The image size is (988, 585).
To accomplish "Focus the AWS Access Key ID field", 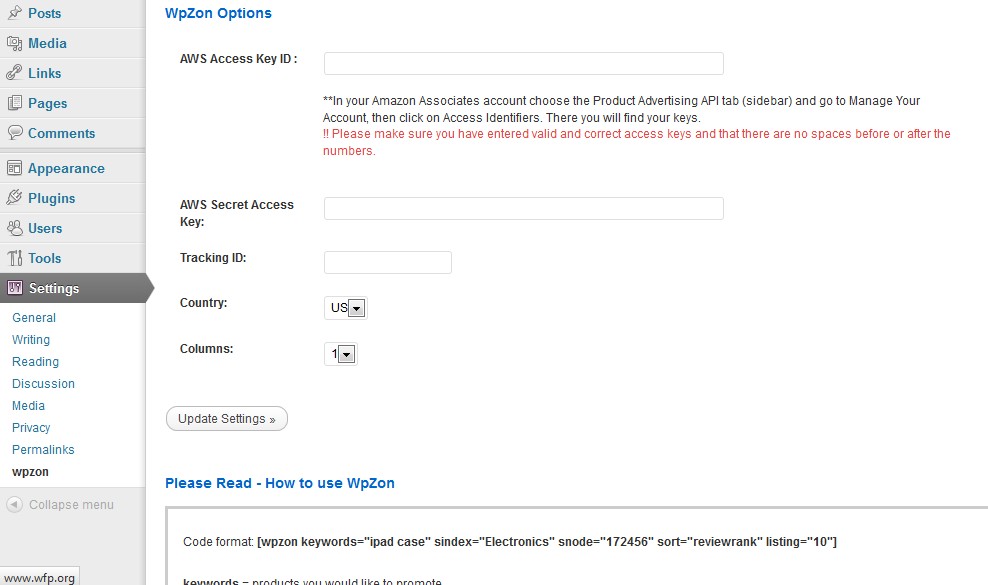I will [x=524, y=64].
